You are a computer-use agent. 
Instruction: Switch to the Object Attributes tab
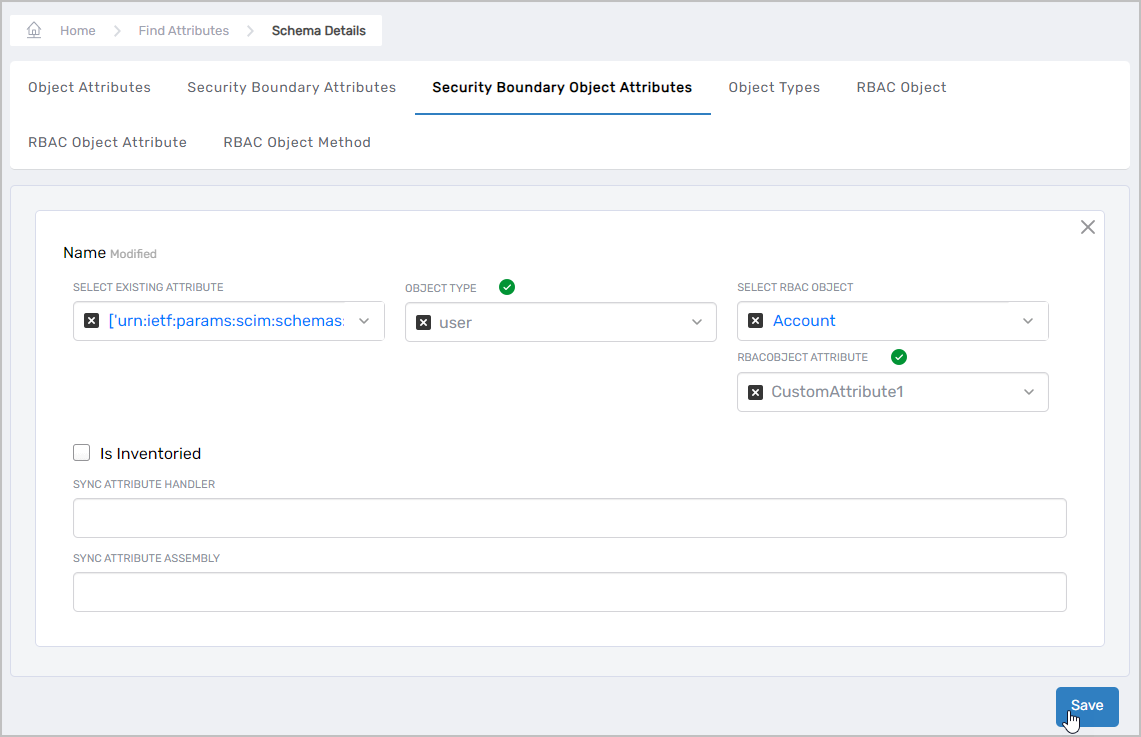(89, 87)
